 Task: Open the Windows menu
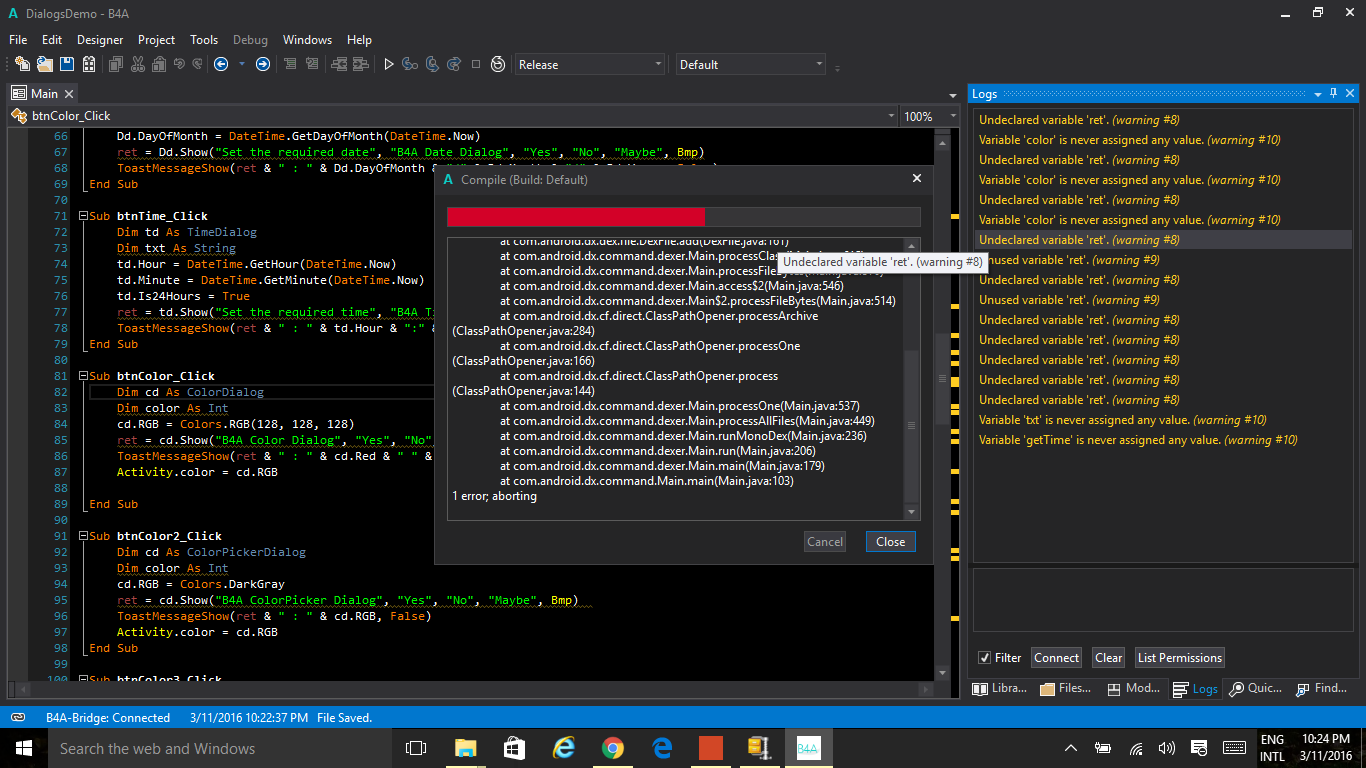[307, 40]
